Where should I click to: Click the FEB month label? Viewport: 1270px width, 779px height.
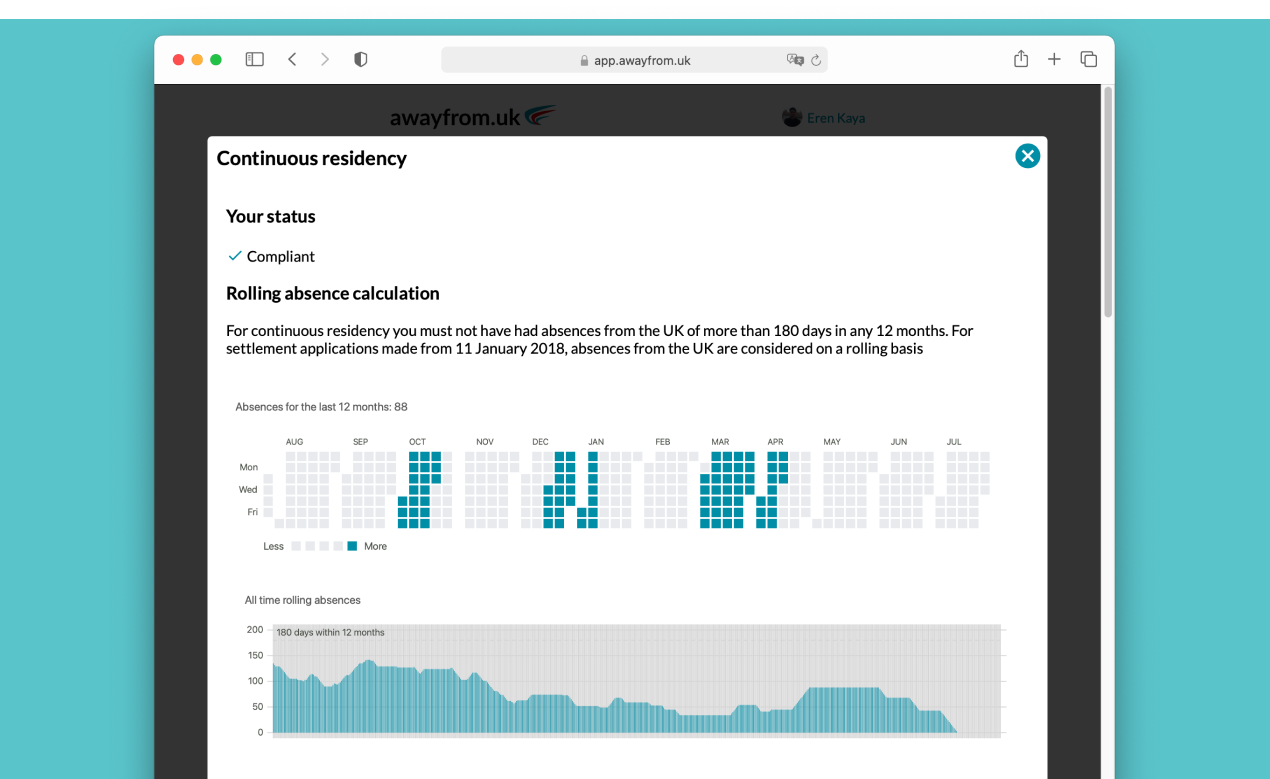663,442
